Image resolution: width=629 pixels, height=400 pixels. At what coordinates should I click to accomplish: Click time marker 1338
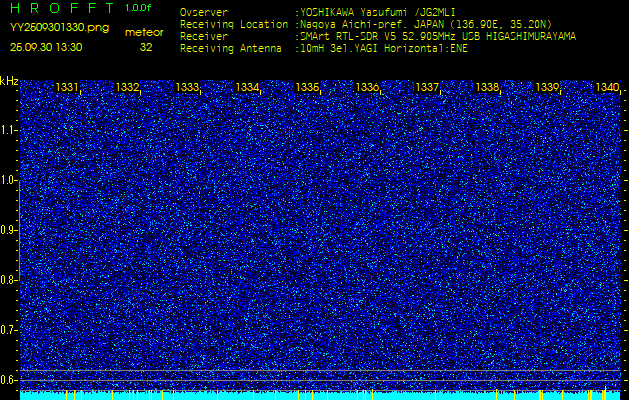click(487, 87)
